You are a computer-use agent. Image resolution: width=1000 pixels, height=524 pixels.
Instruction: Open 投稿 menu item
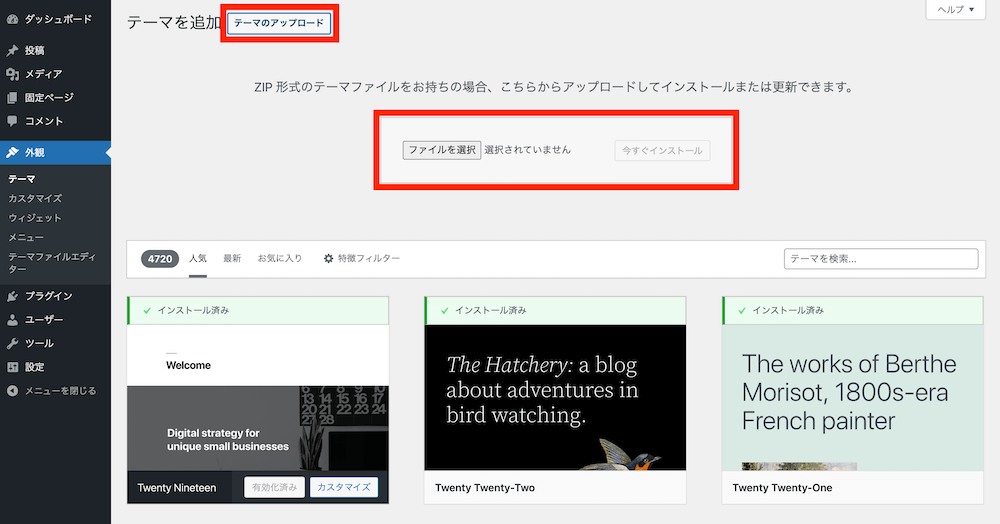pos(55,50)
